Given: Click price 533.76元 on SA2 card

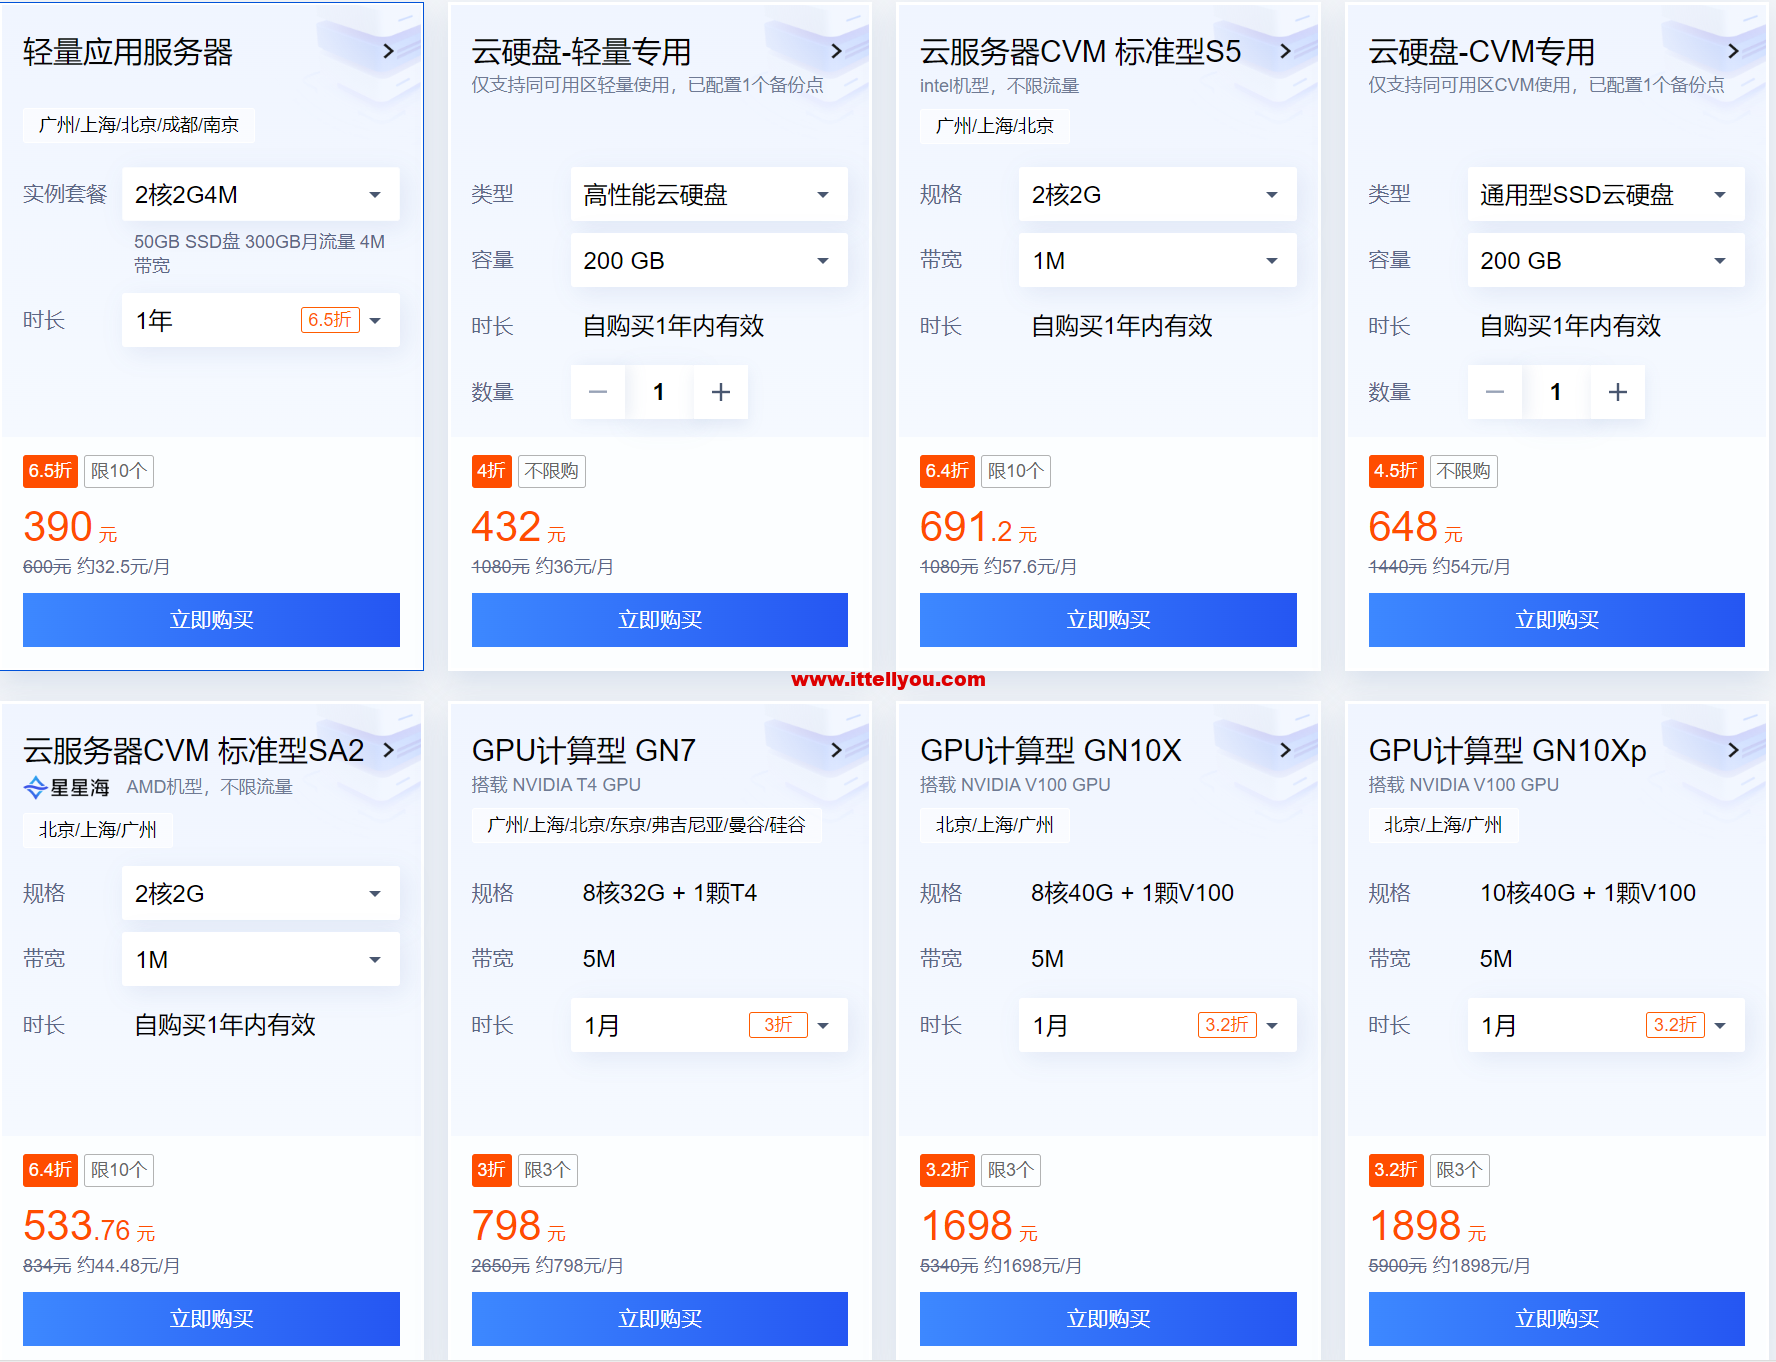Looking at the screenshot, I should pyautogui.click(x=89, y=1227).
